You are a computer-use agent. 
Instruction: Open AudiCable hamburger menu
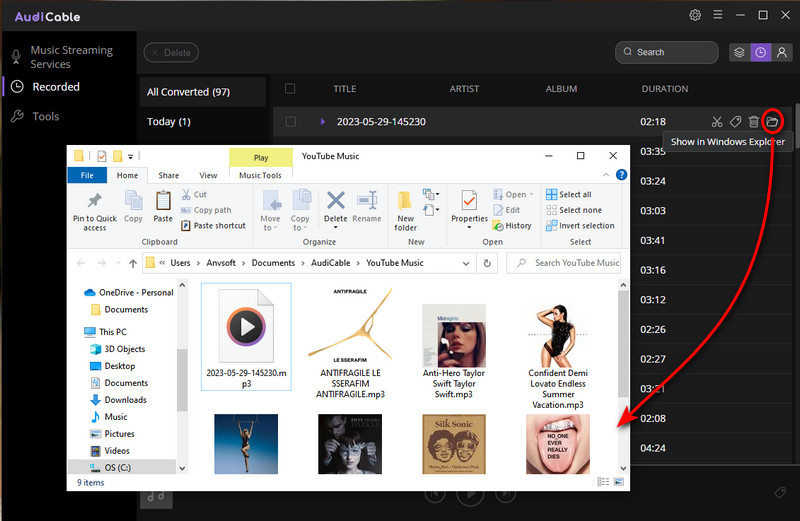click(717, 15)
